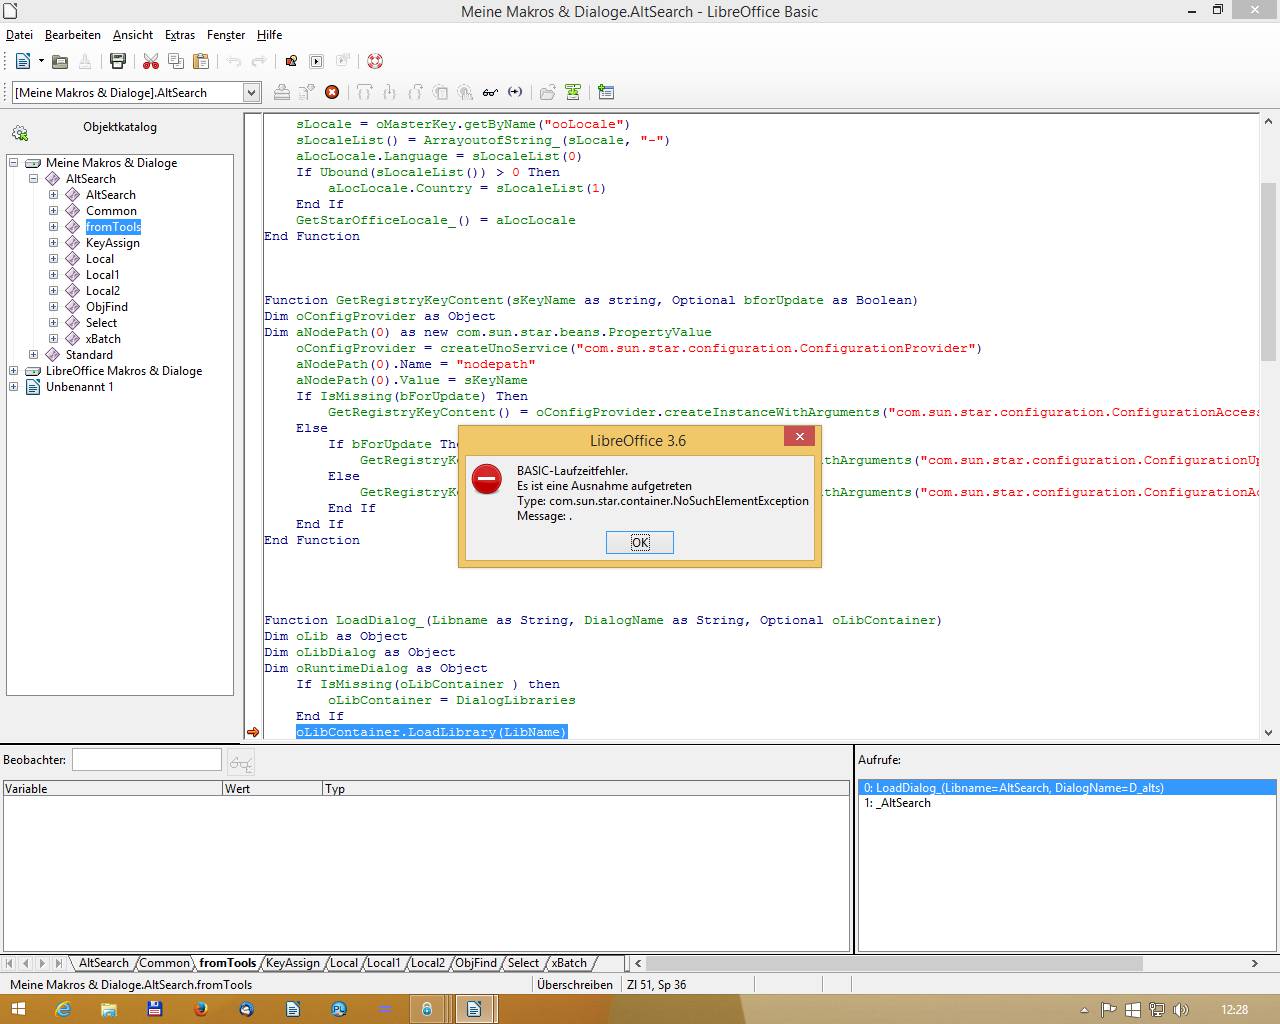Open LibreOffice Help lifebuoy icon

click(375, 61)
